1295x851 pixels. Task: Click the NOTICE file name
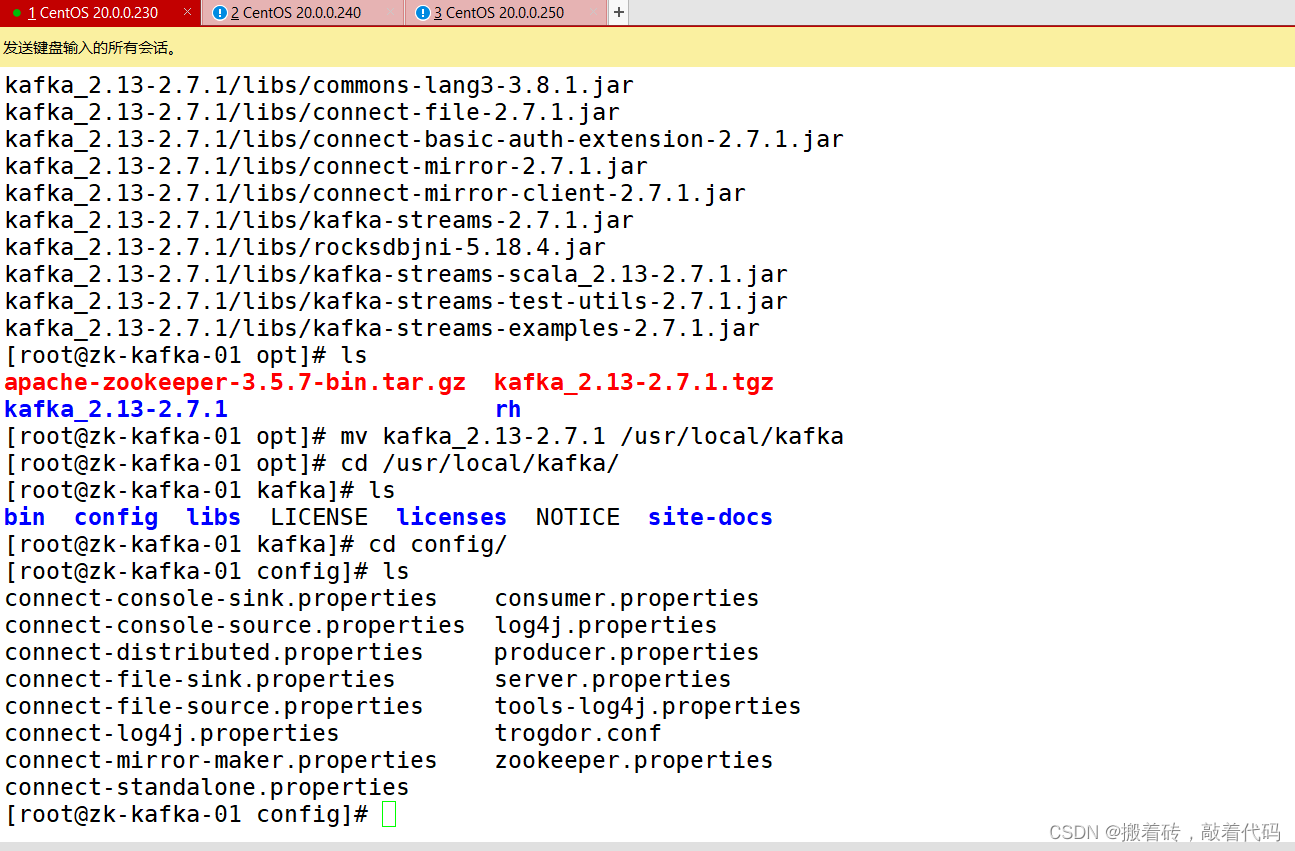578,518
